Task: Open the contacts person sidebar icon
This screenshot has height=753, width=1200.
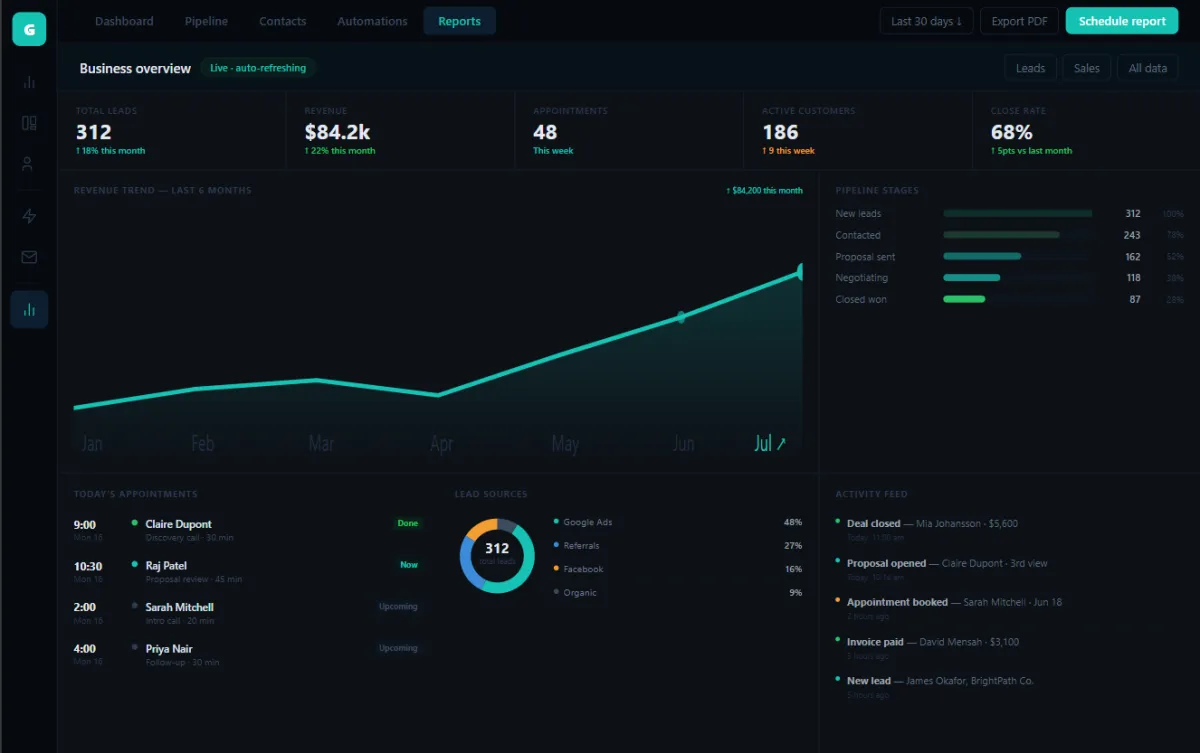Action: (29, 164)
